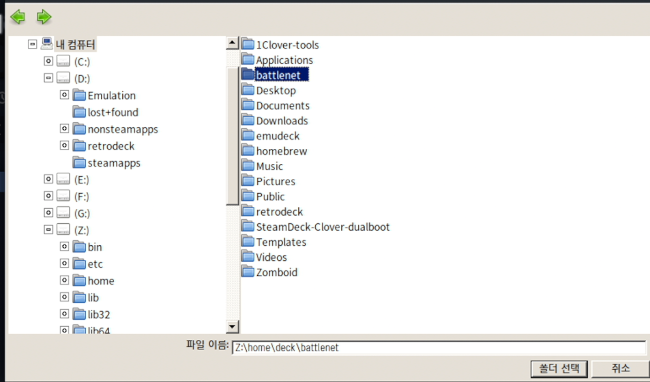Click the SteamDeck-Clover-dualboot folder icon

248,227
